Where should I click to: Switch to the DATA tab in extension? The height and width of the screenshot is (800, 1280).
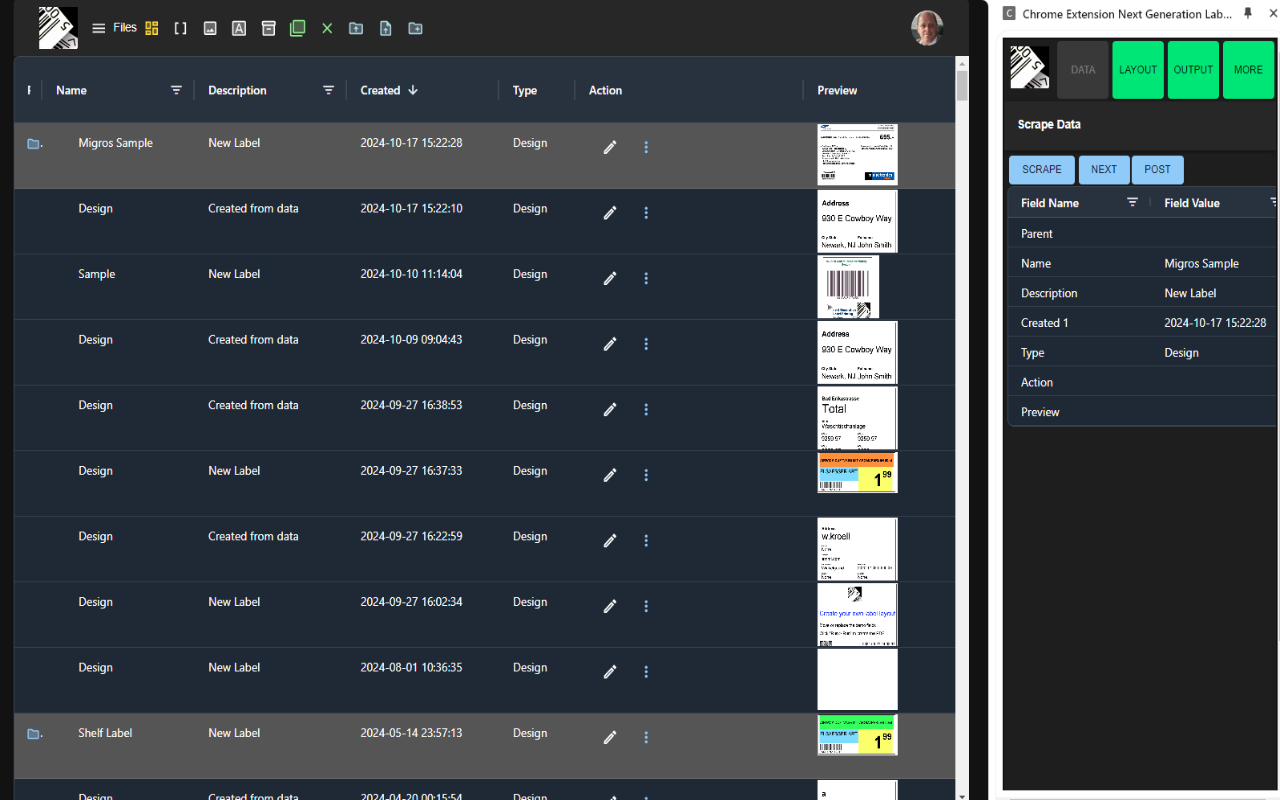click(1083, 70)
